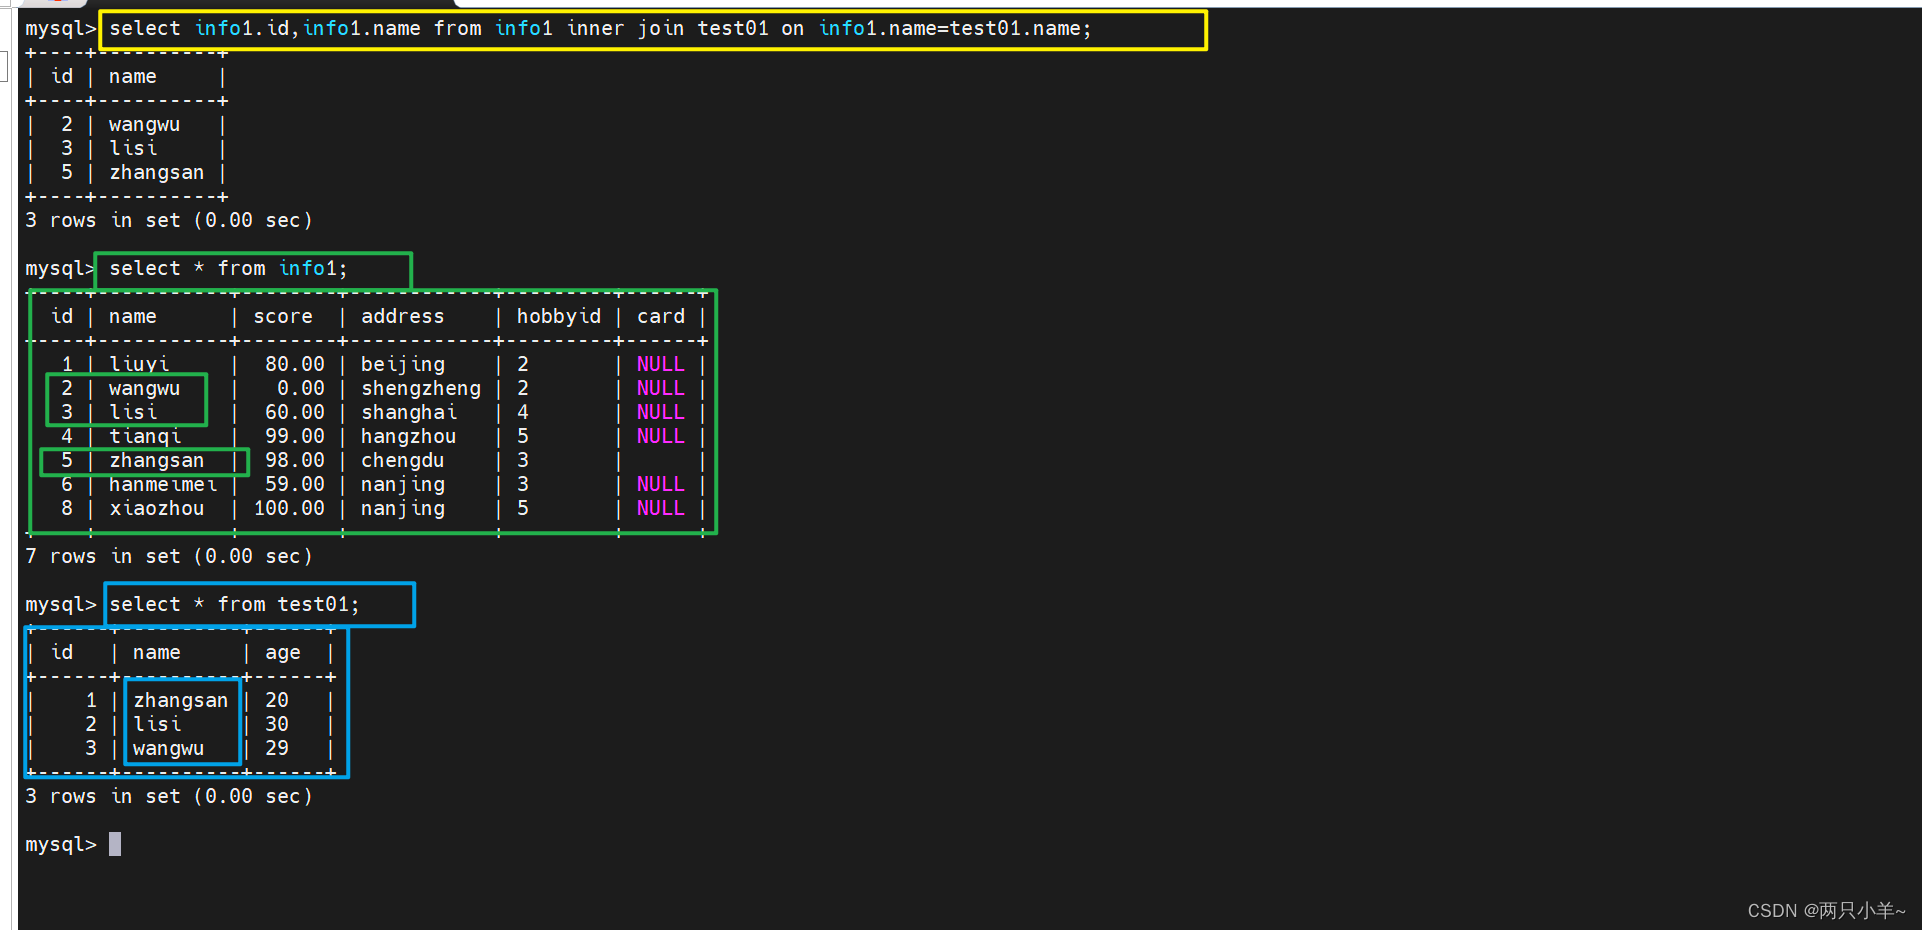Select 'zhangsan' in the test01 table

tap(180, 701)
